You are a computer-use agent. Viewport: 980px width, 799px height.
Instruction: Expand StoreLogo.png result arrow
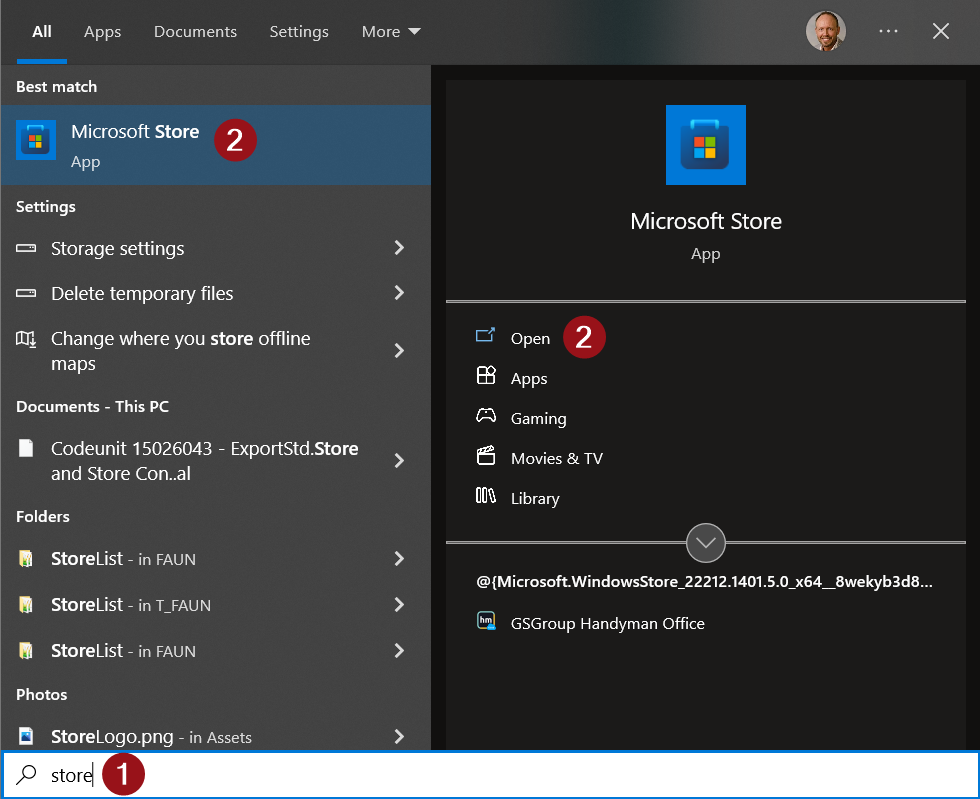click(x=399, y=736)
